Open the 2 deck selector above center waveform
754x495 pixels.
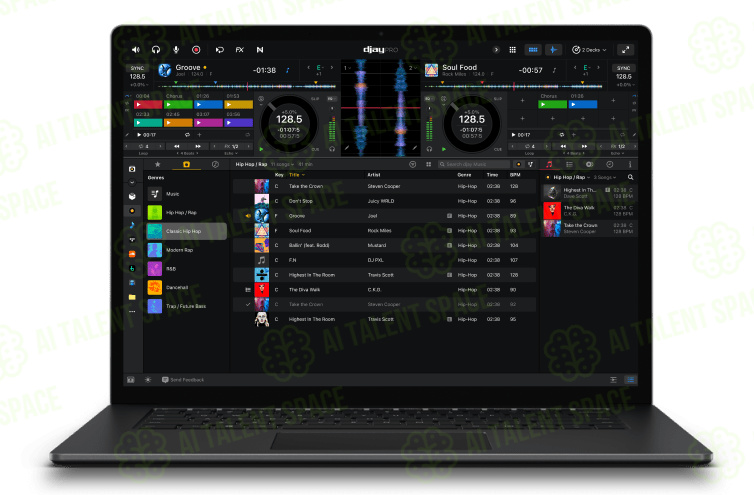[413, 68]
